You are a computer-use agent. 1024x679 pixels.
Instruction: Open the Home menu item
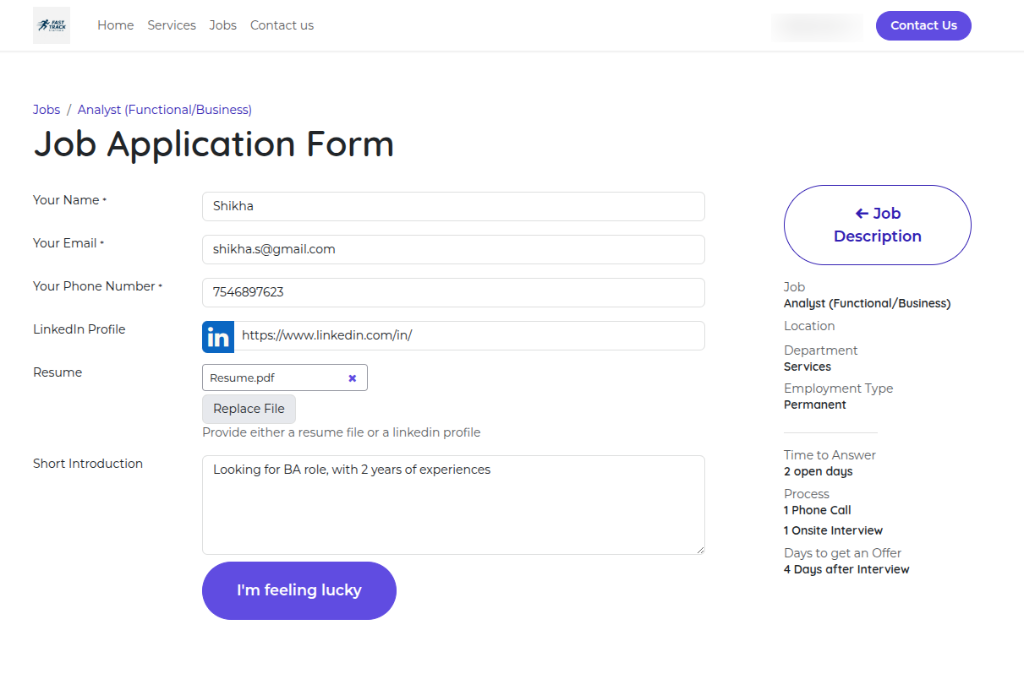[x=115, y=26]
